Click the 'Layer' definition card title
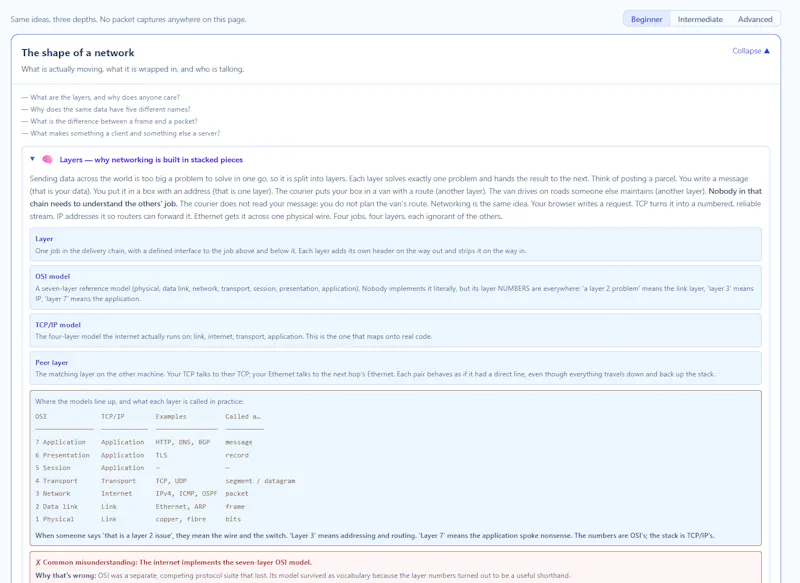 pos(44,239)
